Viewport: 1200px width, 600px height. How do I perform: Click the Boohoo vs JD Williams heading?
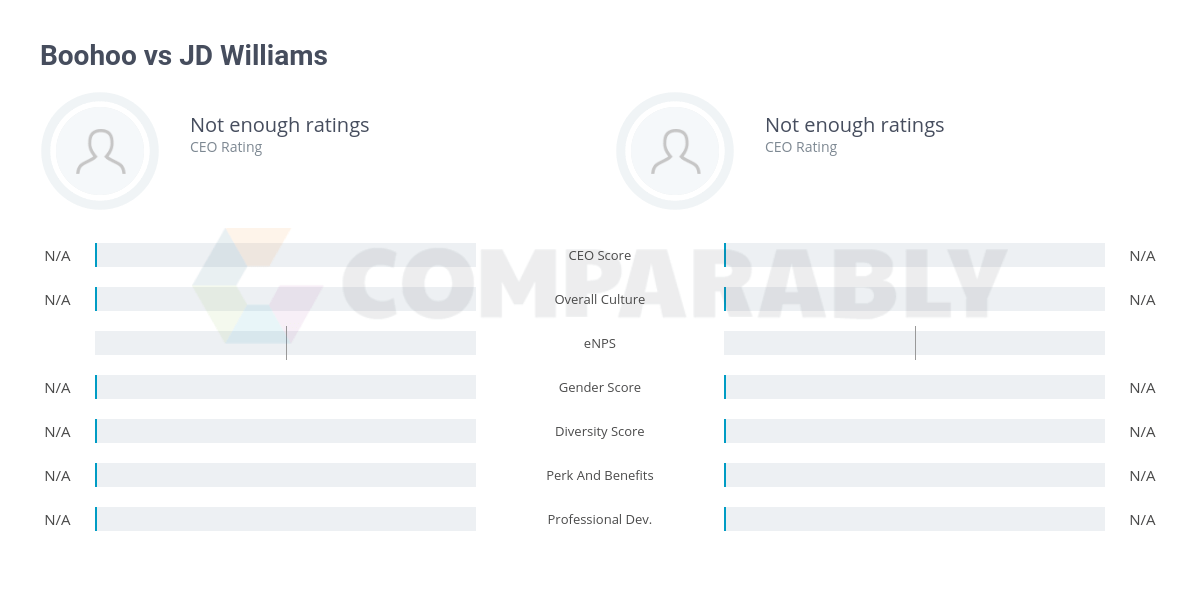[184, 56]
